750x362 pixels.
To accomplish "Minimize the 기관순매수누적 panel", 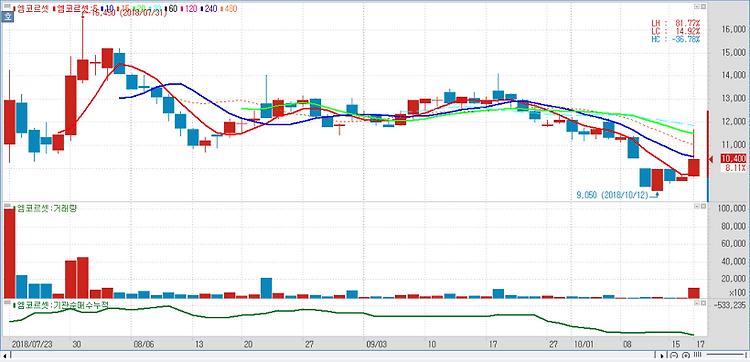I will 697,303.
